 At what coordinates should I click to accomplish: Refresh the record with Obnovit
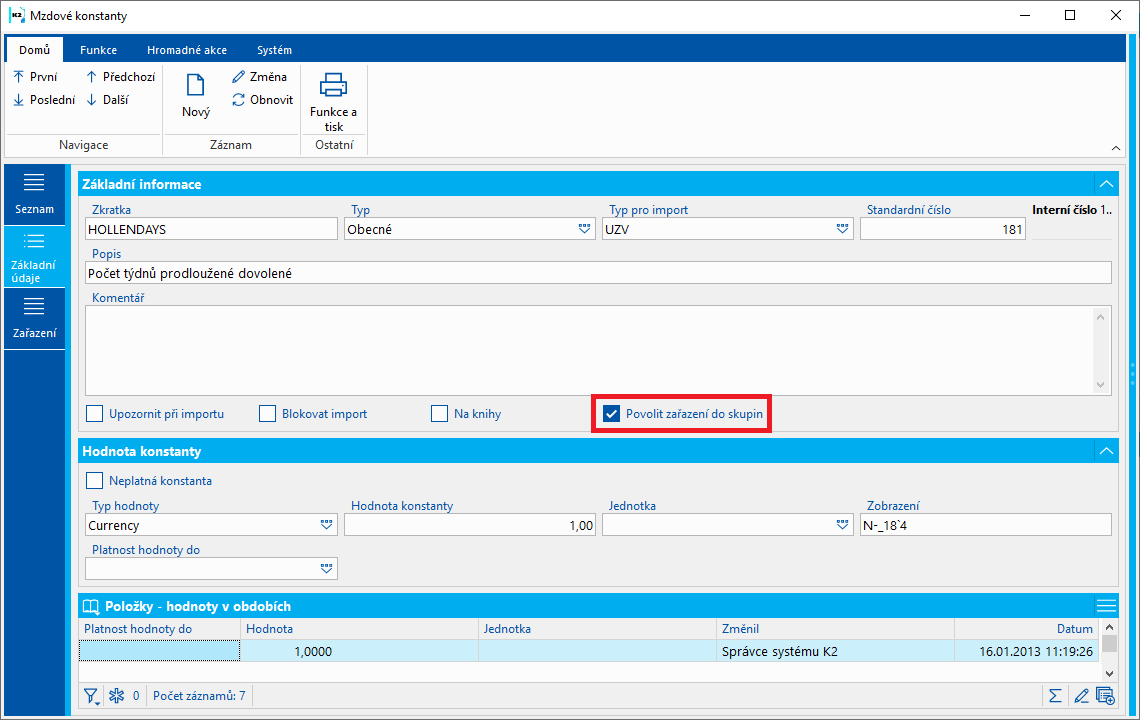262,100
